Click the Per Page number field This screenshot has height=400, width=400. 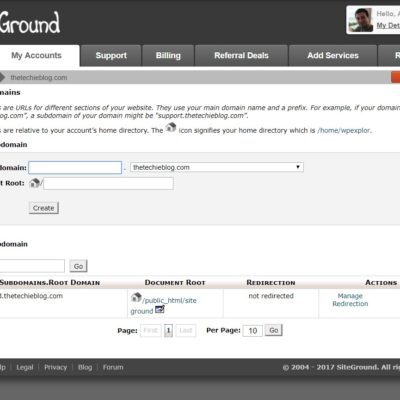253,330
